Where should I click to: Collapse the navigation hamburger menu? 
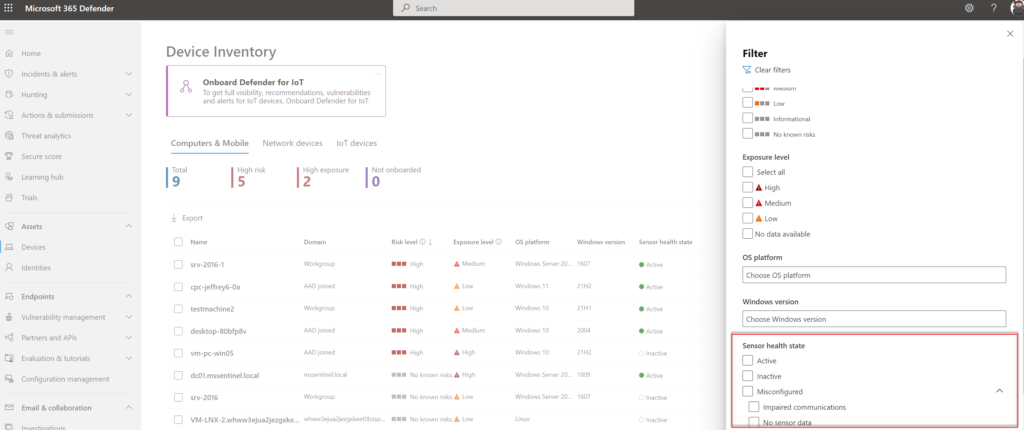[9, 32]
